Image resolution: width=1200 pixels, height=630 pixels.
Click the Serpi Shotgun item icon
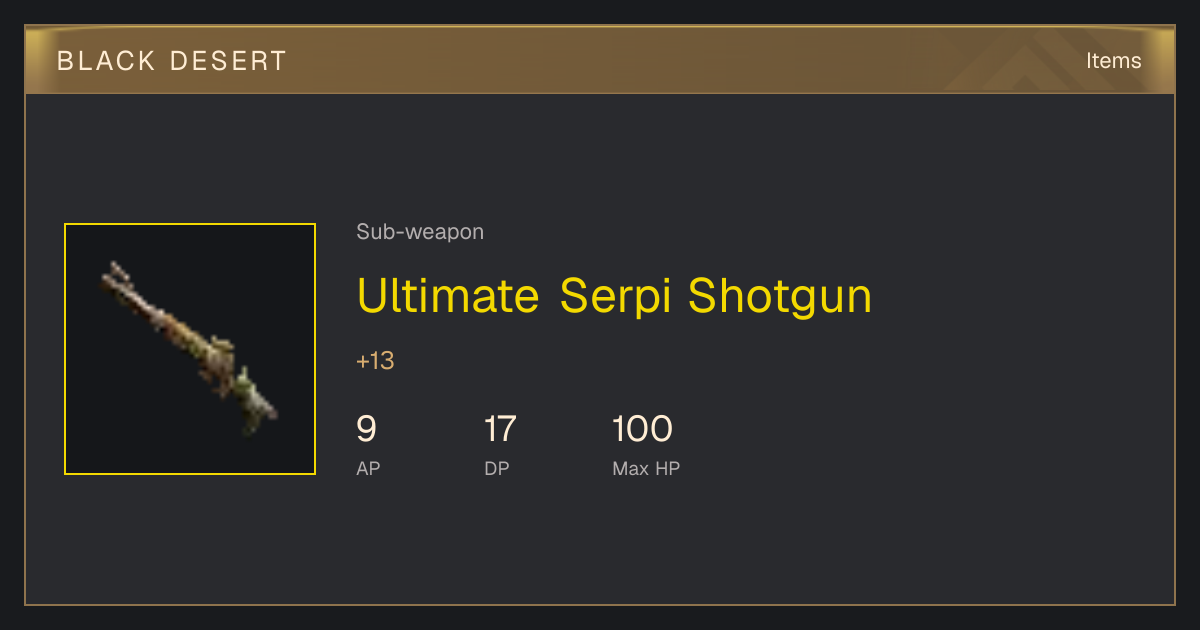[x=190, y=349]
